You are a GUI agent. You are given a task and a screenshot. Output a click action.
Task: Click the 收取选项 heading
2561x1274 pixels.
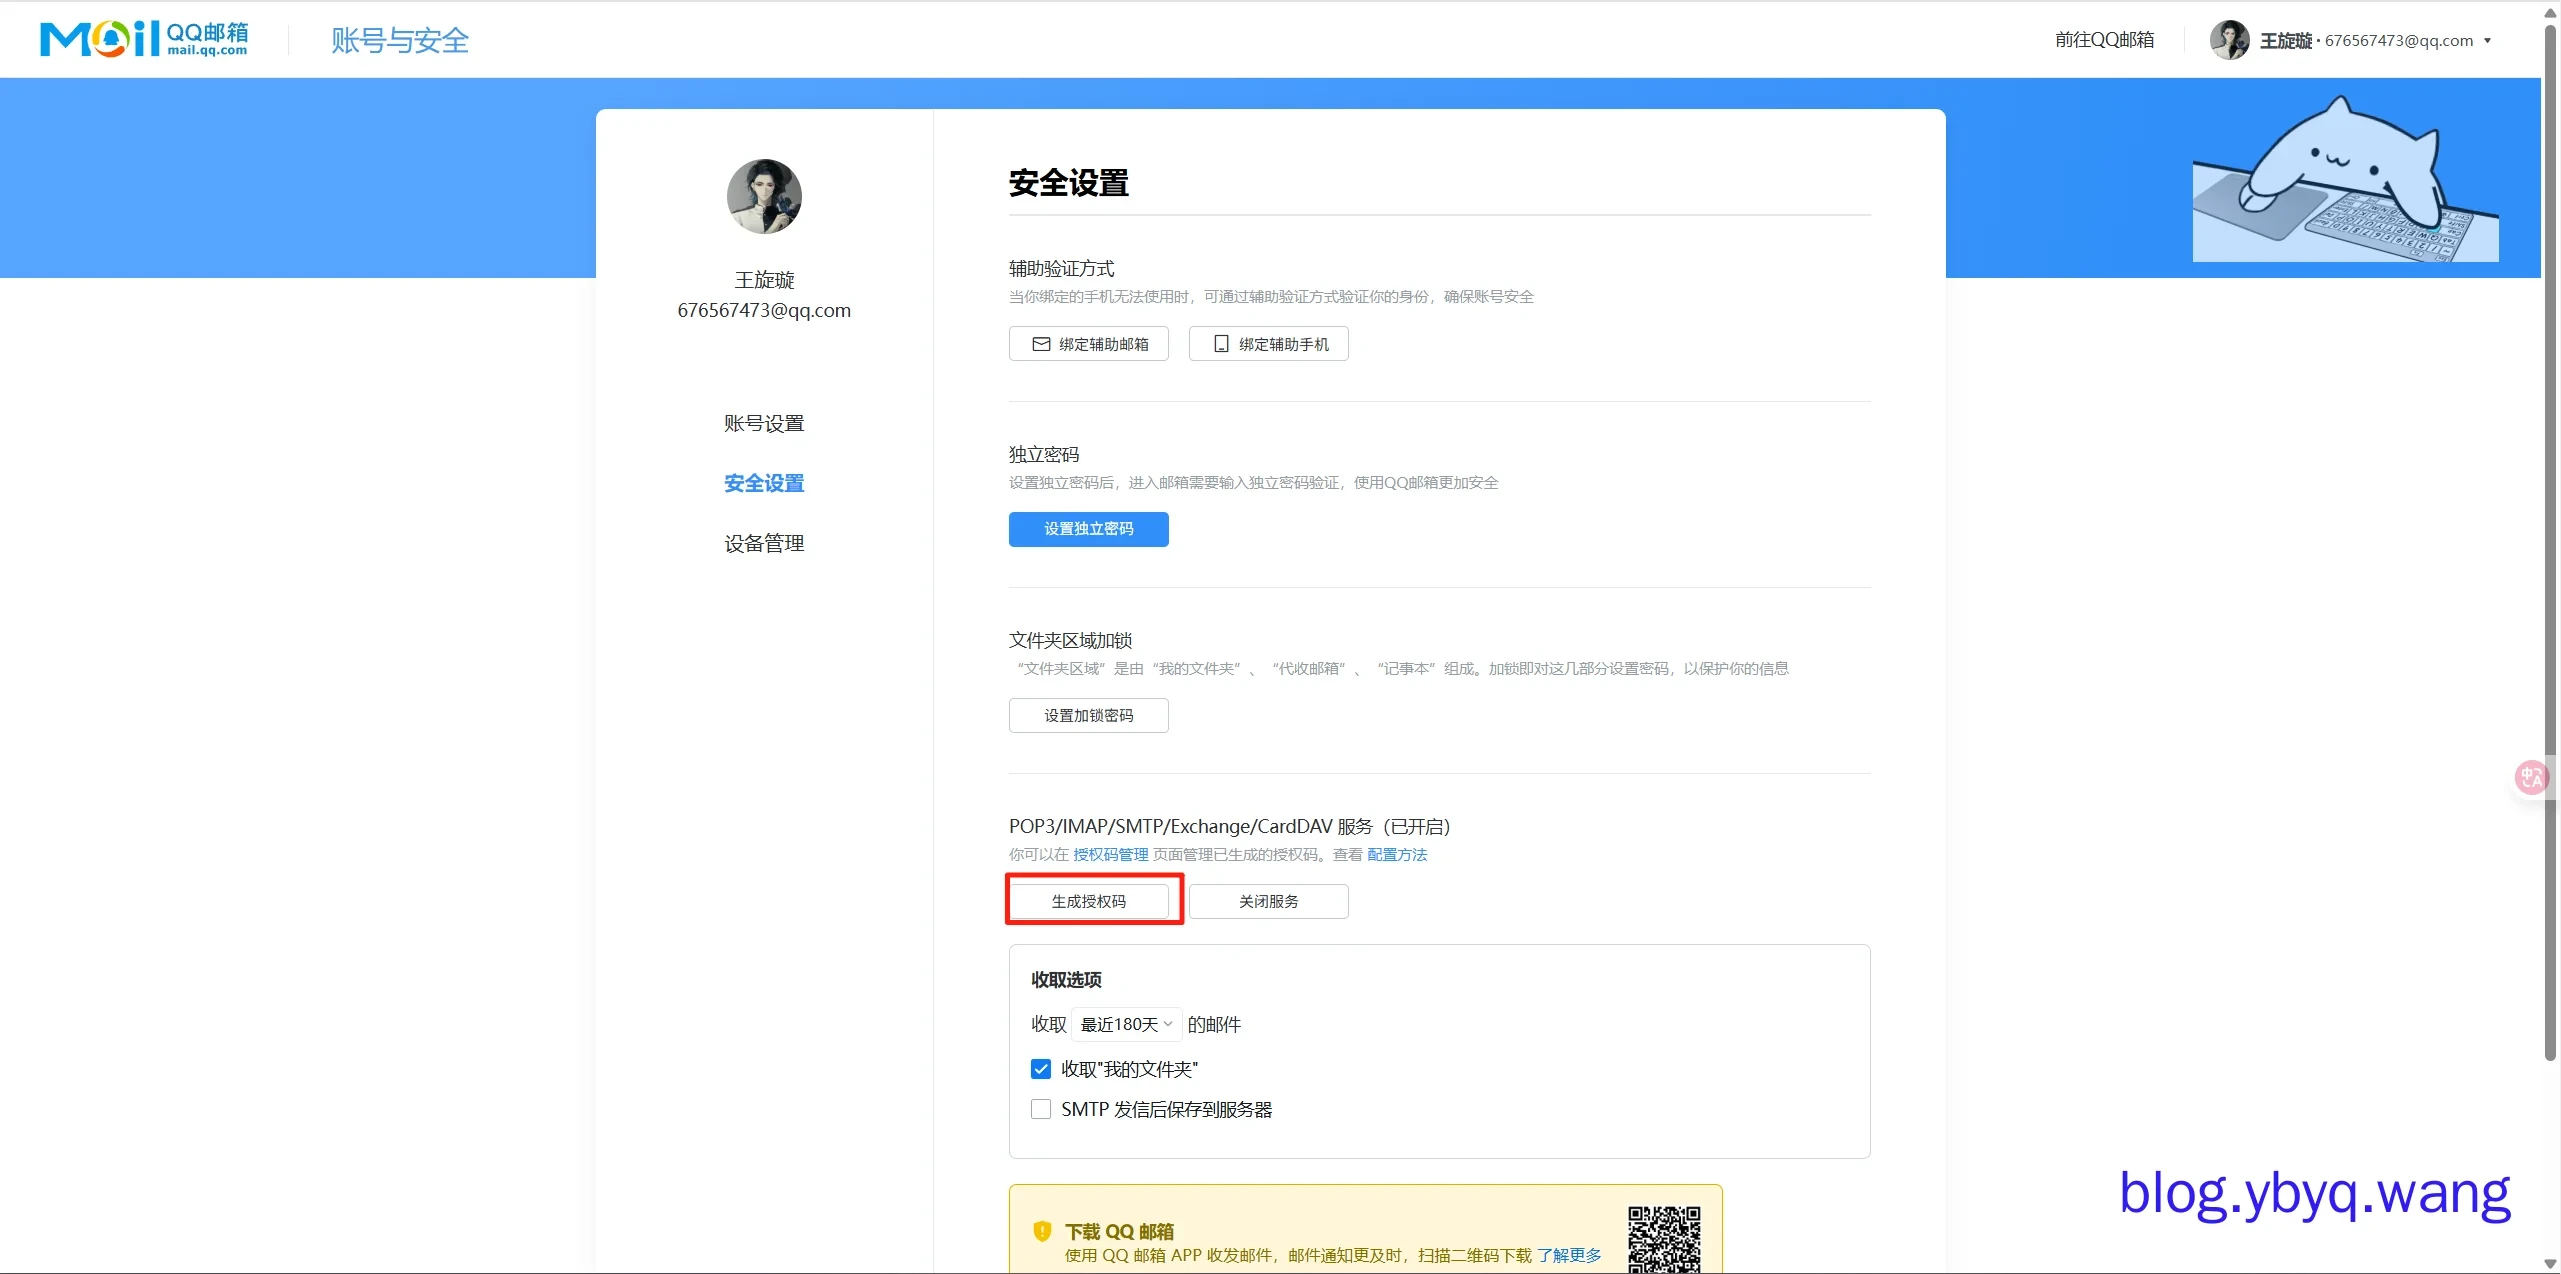[x=1066, y=980]
